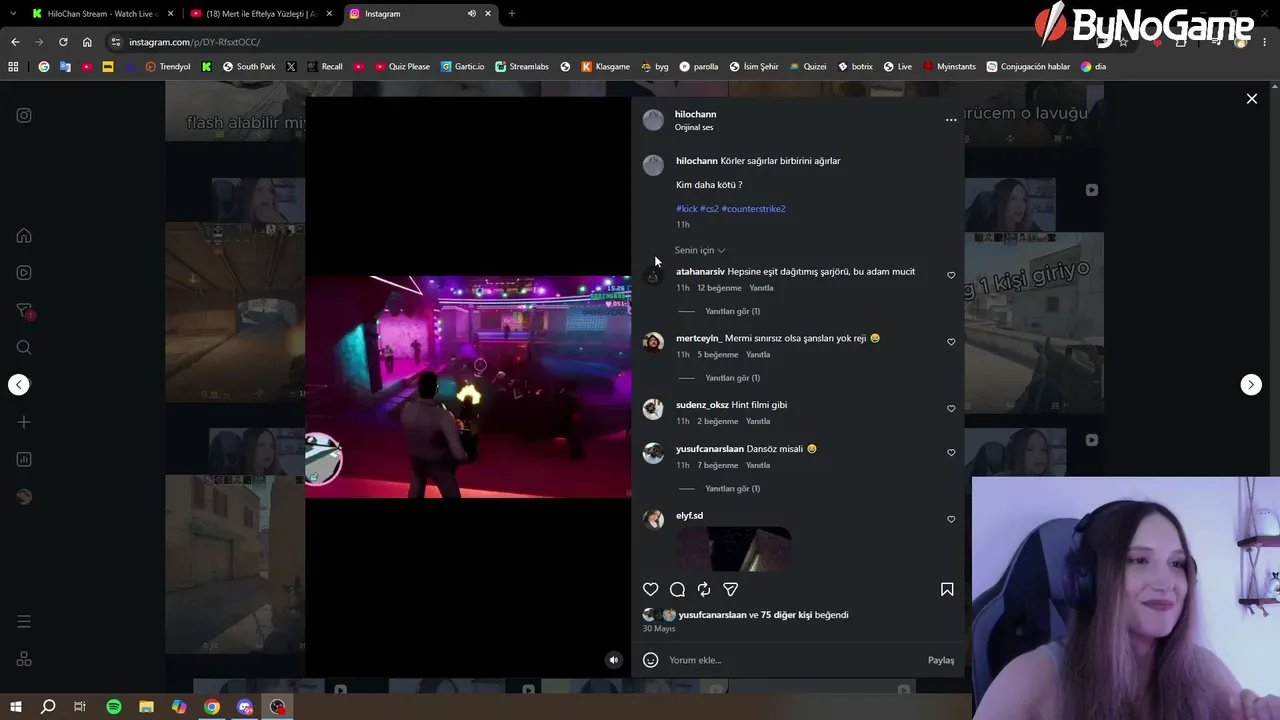
Task: Open the #cs2 hashtag link
Action: (x=709, y=209)
